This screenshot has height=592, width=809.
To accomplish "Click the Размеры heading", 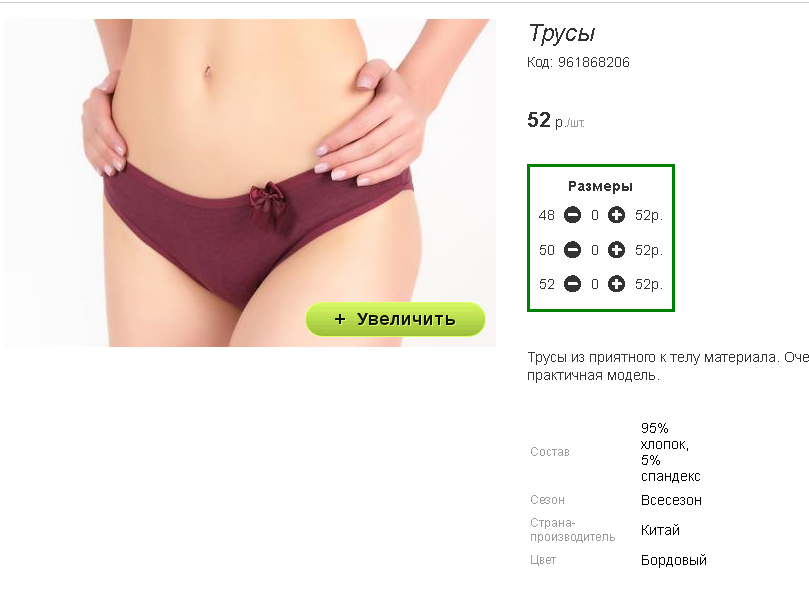I will (600, 186).
